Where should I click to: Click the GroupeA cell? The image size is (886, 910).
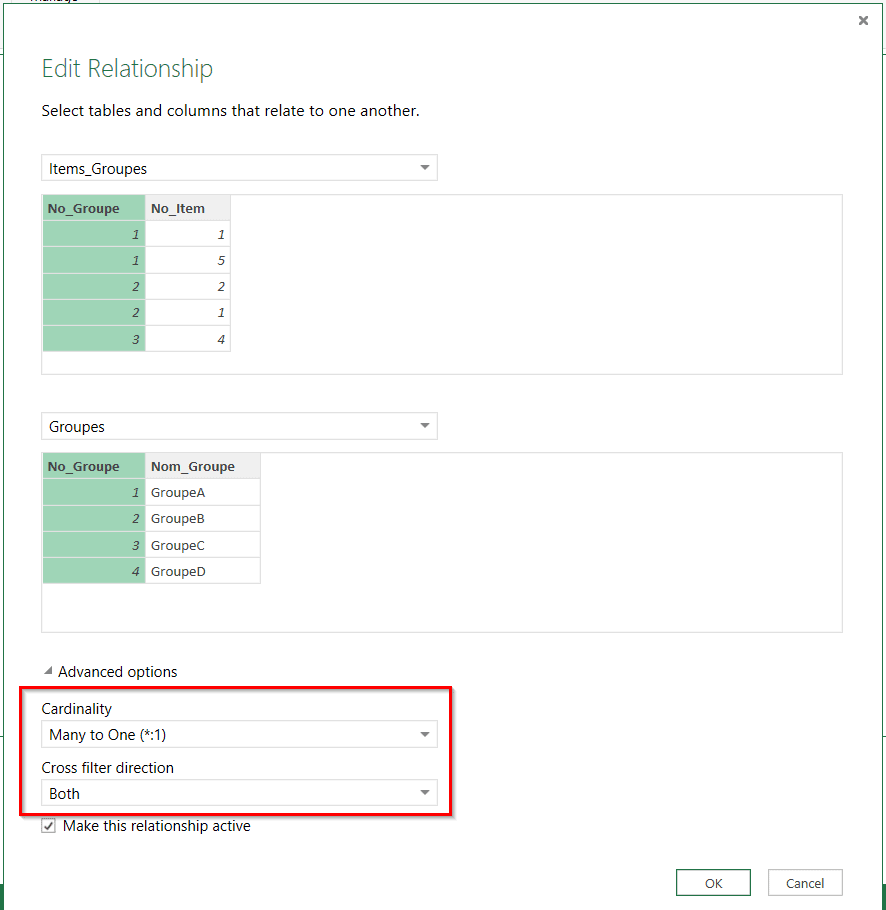point(203,493)
